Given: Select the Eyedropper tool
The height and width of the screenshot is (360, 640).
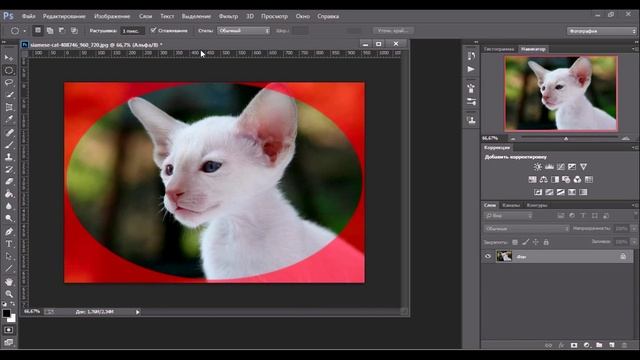Looking at the screenshot, I should 9,120.
